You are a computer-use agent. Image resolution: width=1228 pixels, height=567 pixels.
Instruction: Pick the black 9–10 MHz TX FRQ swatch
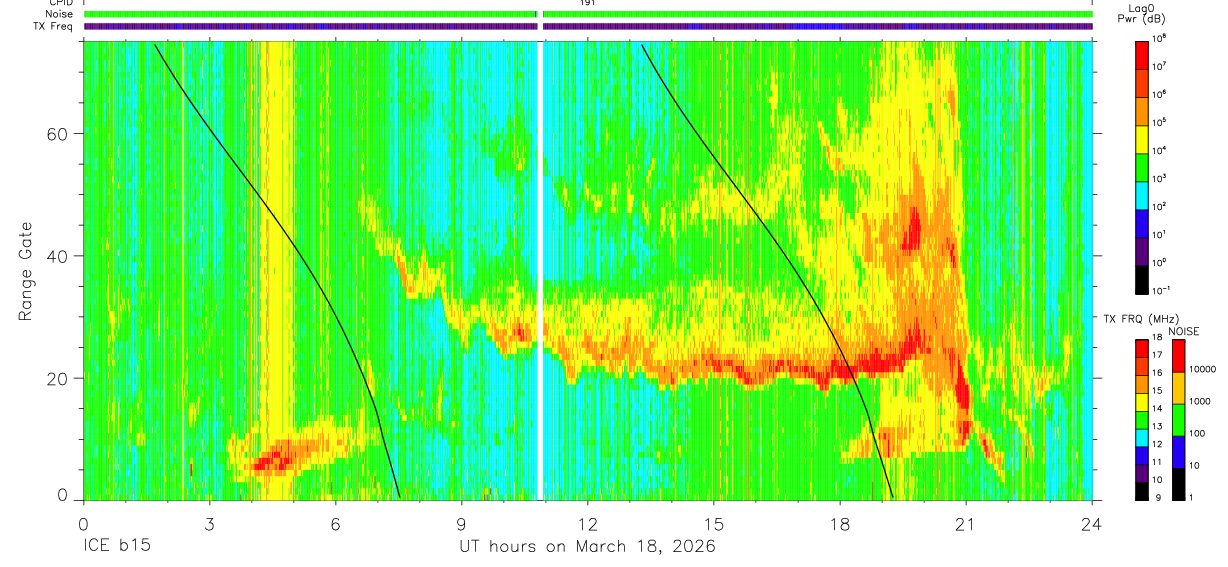coord(1142,491)
